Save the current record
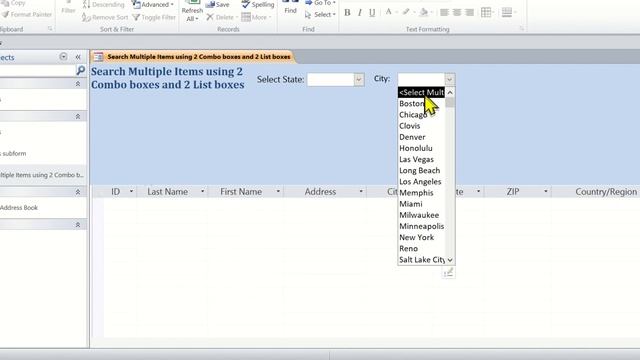Viewport: 640px width, 360px height. pyautogui.click(x=218, y=4)
